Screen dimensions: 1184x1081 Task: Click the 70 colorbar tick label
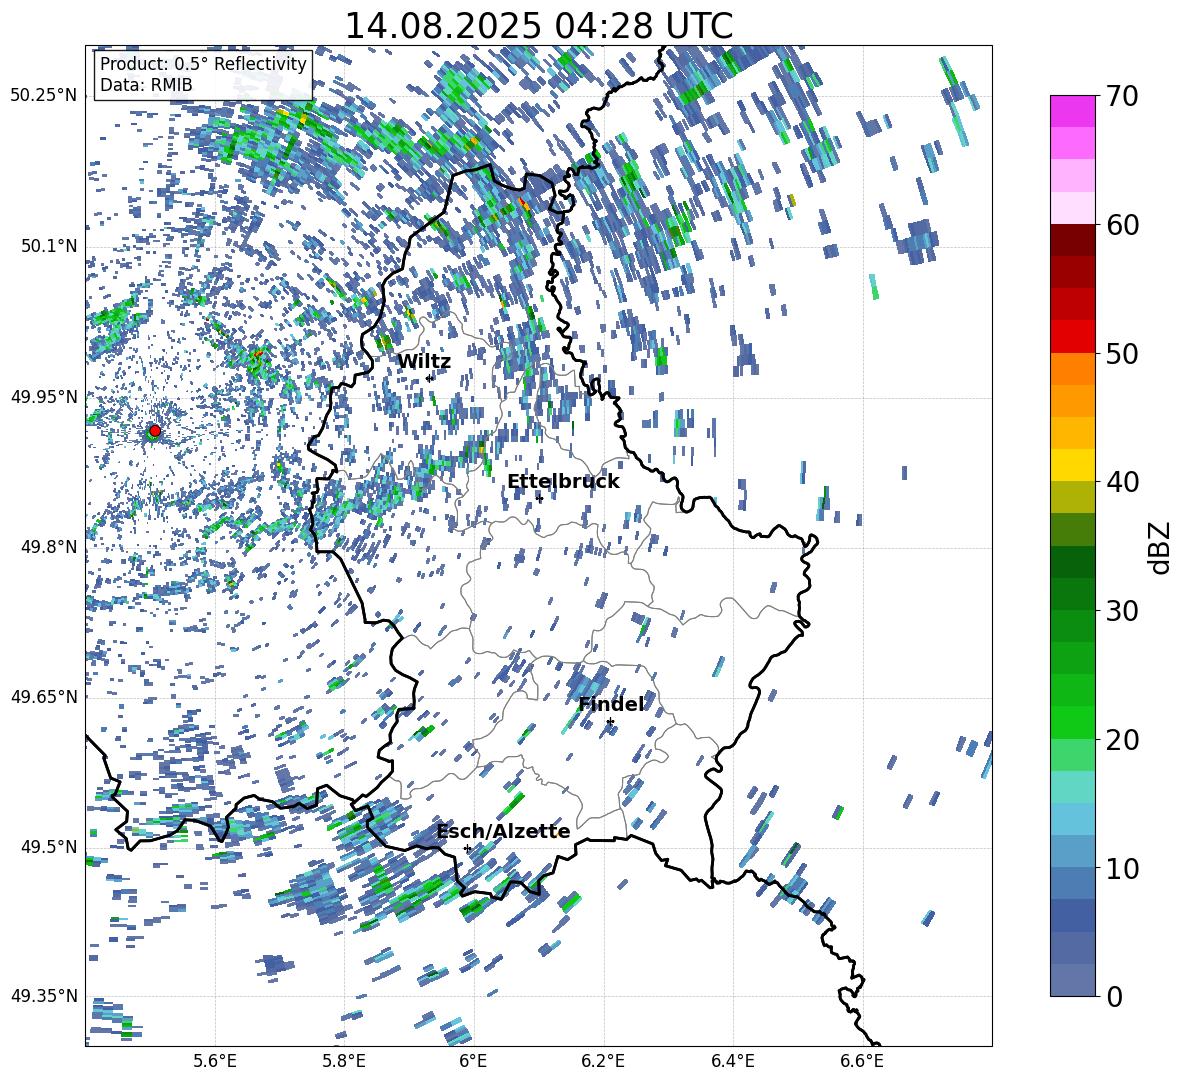[1122, 97]
